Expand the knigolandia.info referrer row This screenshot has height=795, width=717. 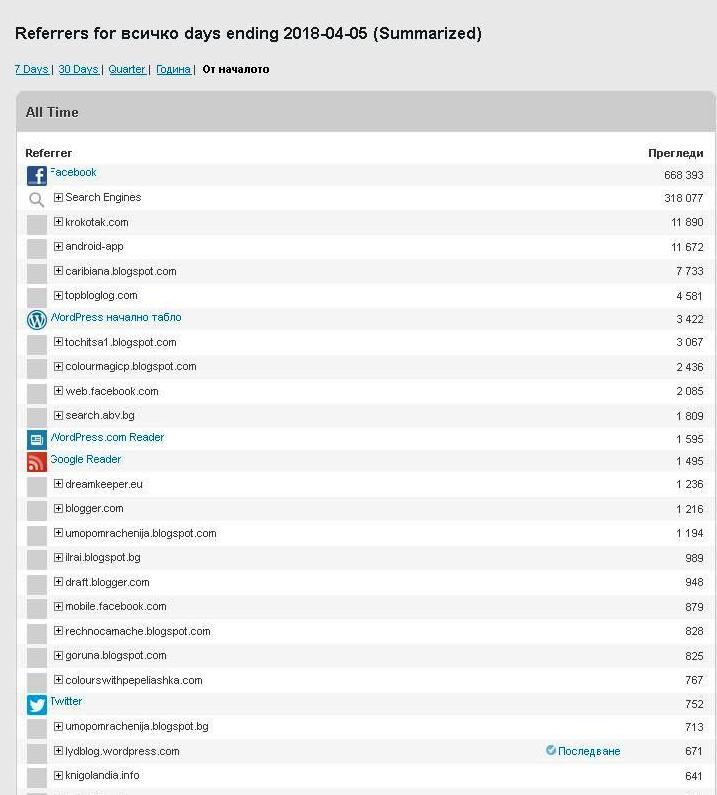(x=58, y=775)
